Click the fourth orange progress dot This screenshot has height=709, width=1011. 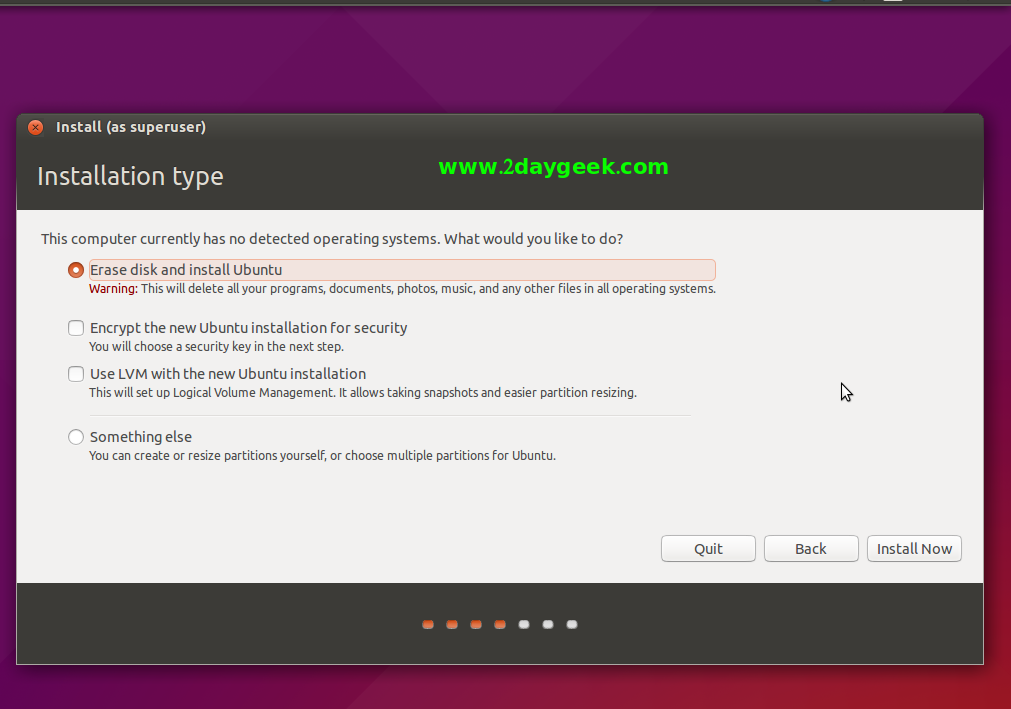[500, 625]
